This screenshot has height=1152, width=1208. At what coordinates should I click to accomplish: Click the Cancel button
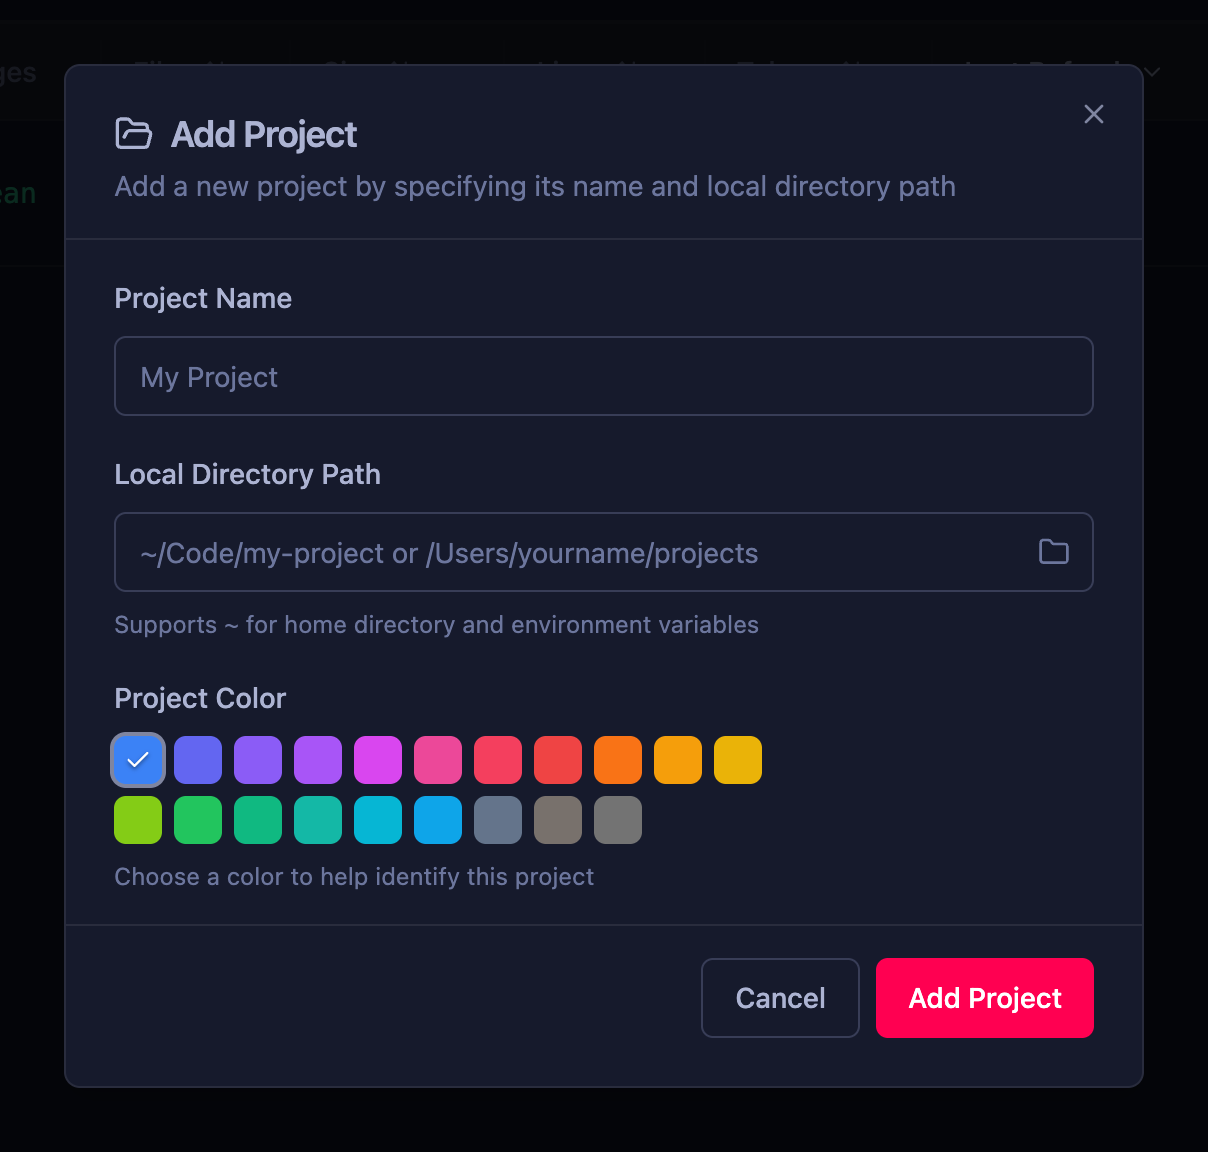coord(780,997)
